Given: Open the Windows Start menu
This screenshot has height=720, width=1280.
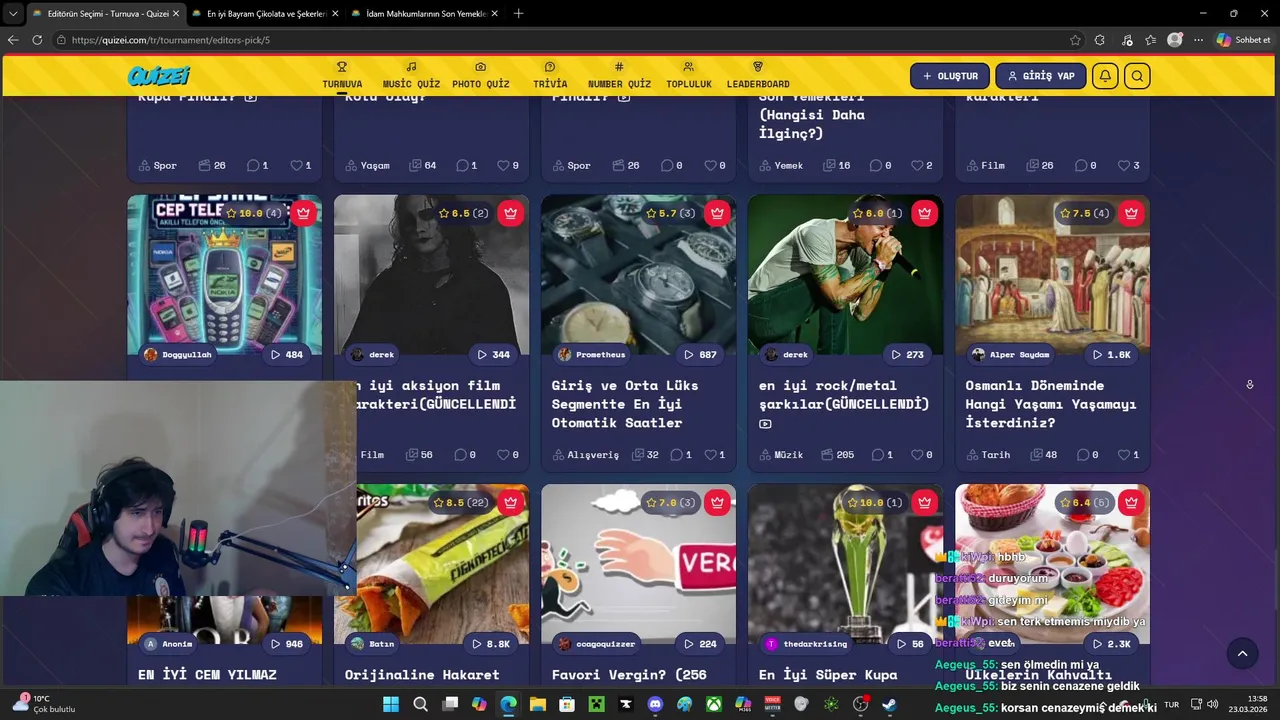Looking at the screenshot, I should (391, 704).
